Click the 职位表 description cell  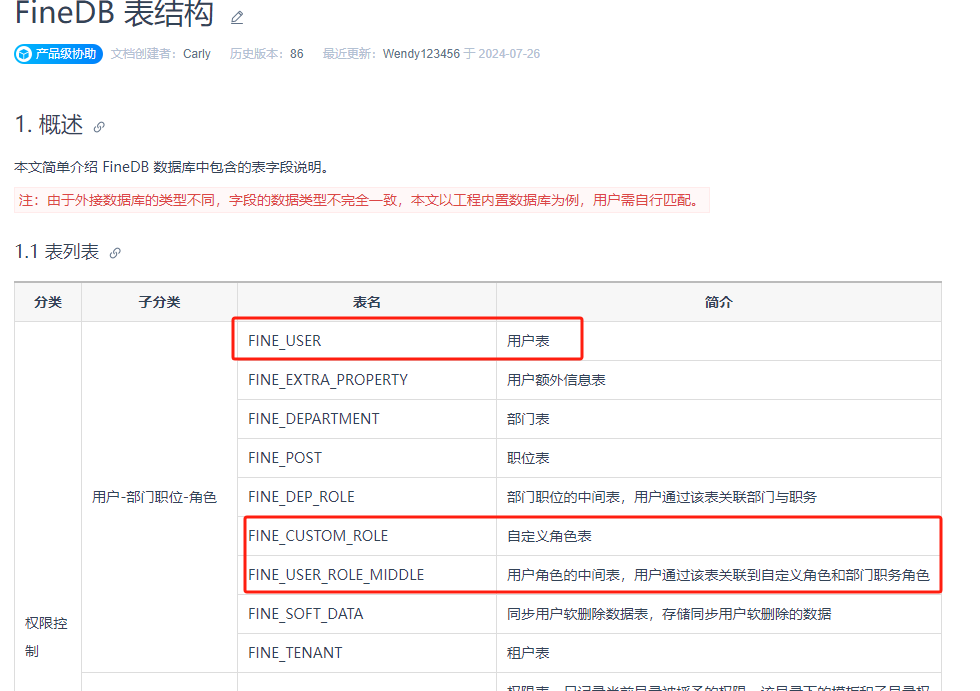(x=719, y=458)
